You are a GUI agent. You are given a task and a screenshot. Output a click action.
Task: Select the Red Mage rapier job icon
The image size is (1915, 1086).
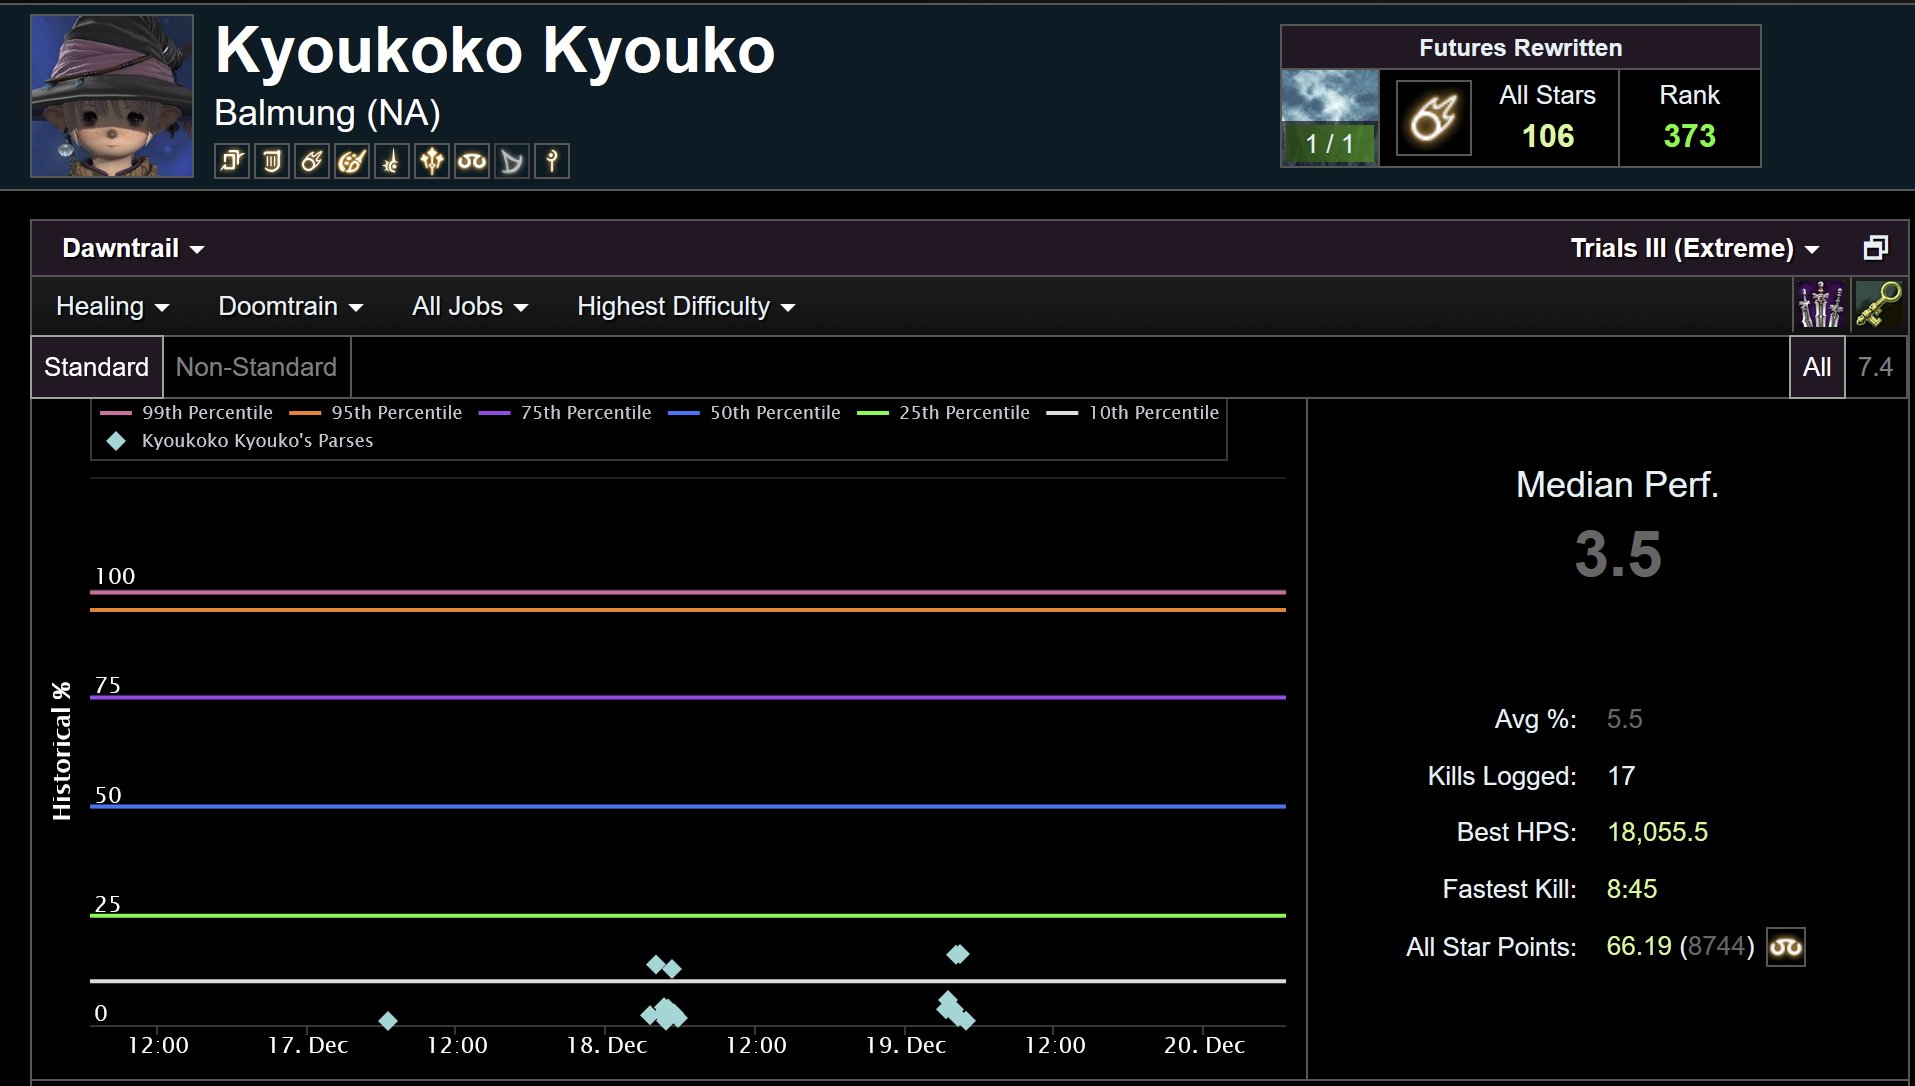392,161
